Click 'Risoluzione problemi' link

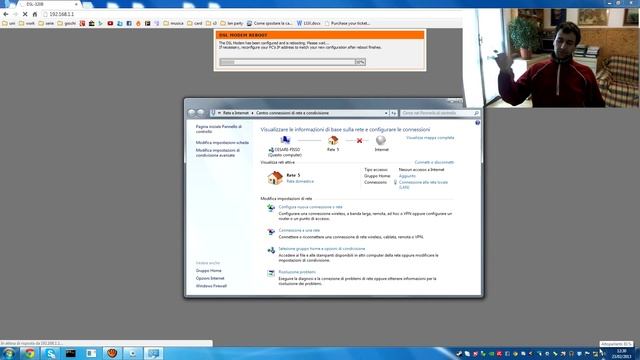[x=297, y=272]
